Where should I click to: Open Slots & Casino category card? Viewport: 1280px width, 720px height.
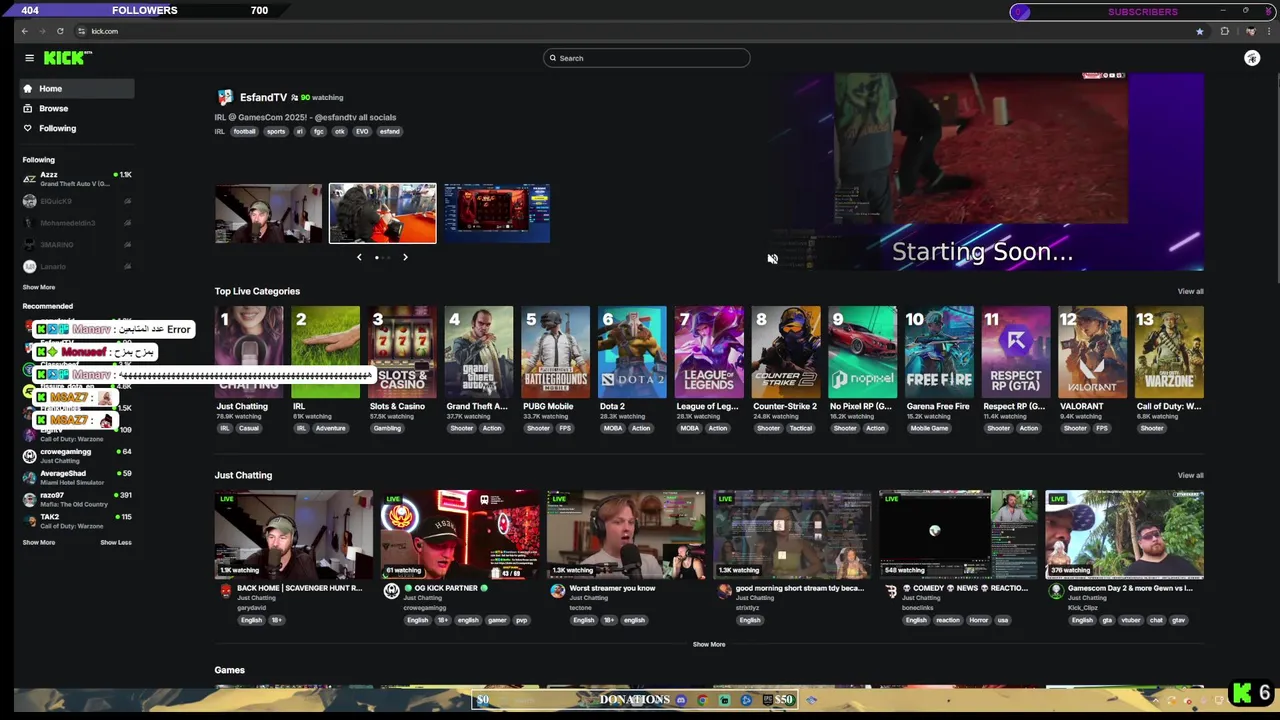(x=402, y=352)
